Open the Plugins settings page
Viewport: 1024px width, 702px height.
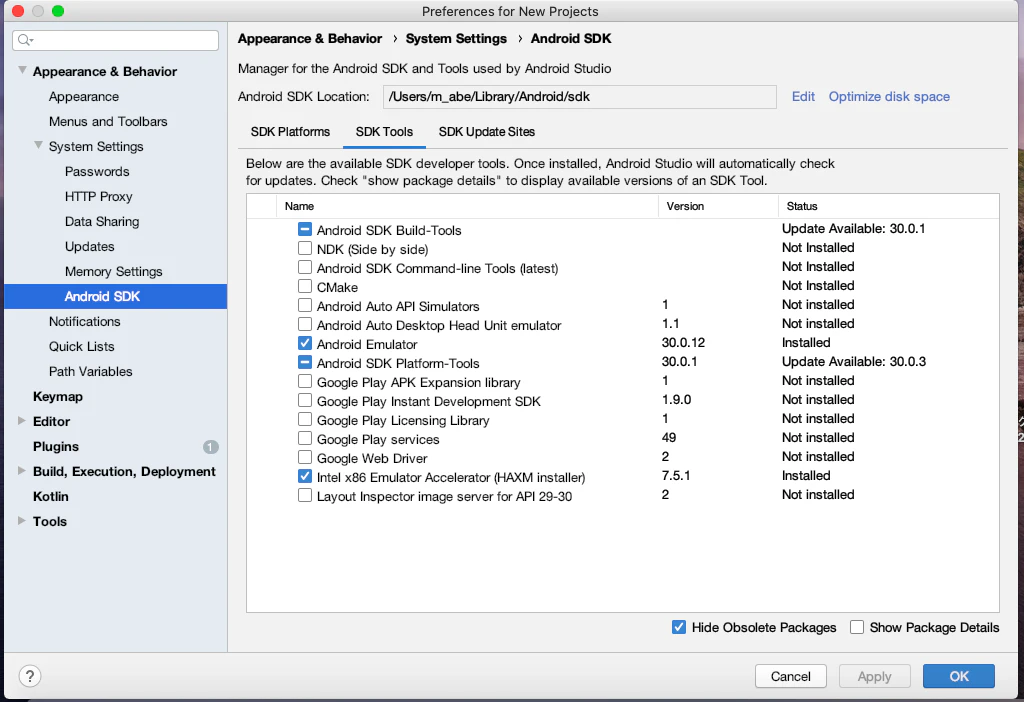click(x=56, y=447)
